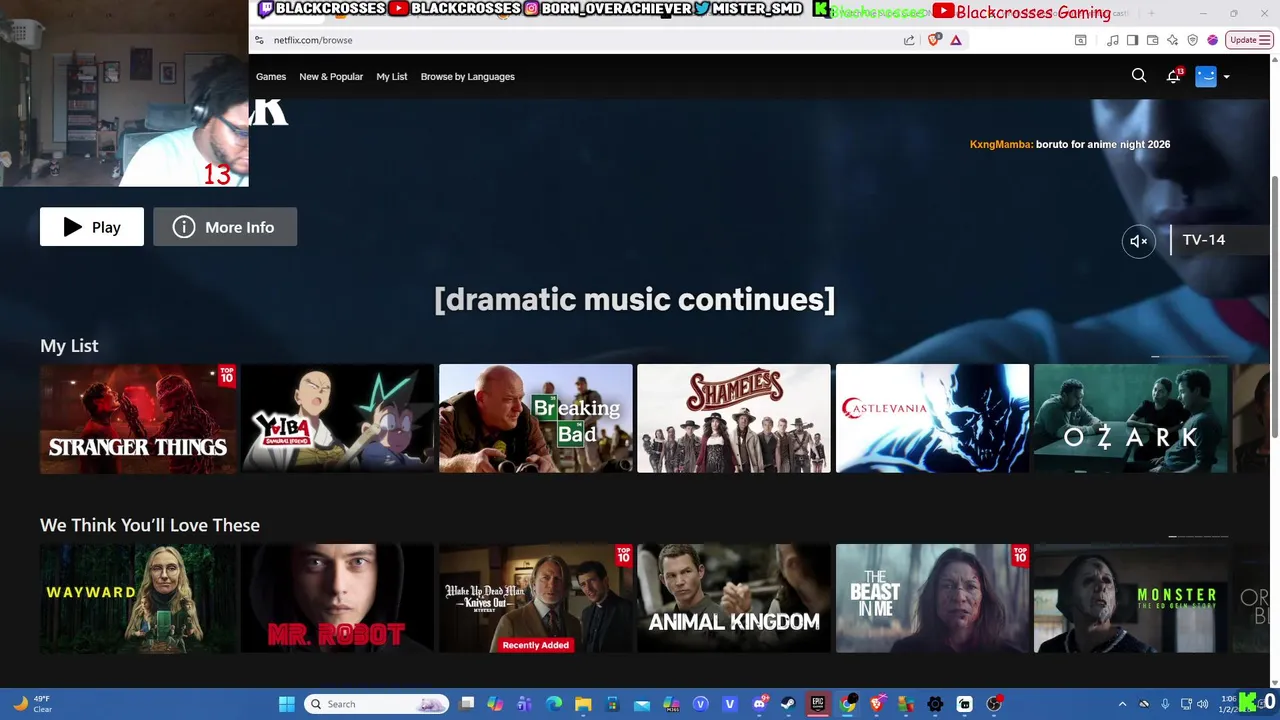Open File Explorer from the taskbar
The image size is (1280, 720).
583,704
